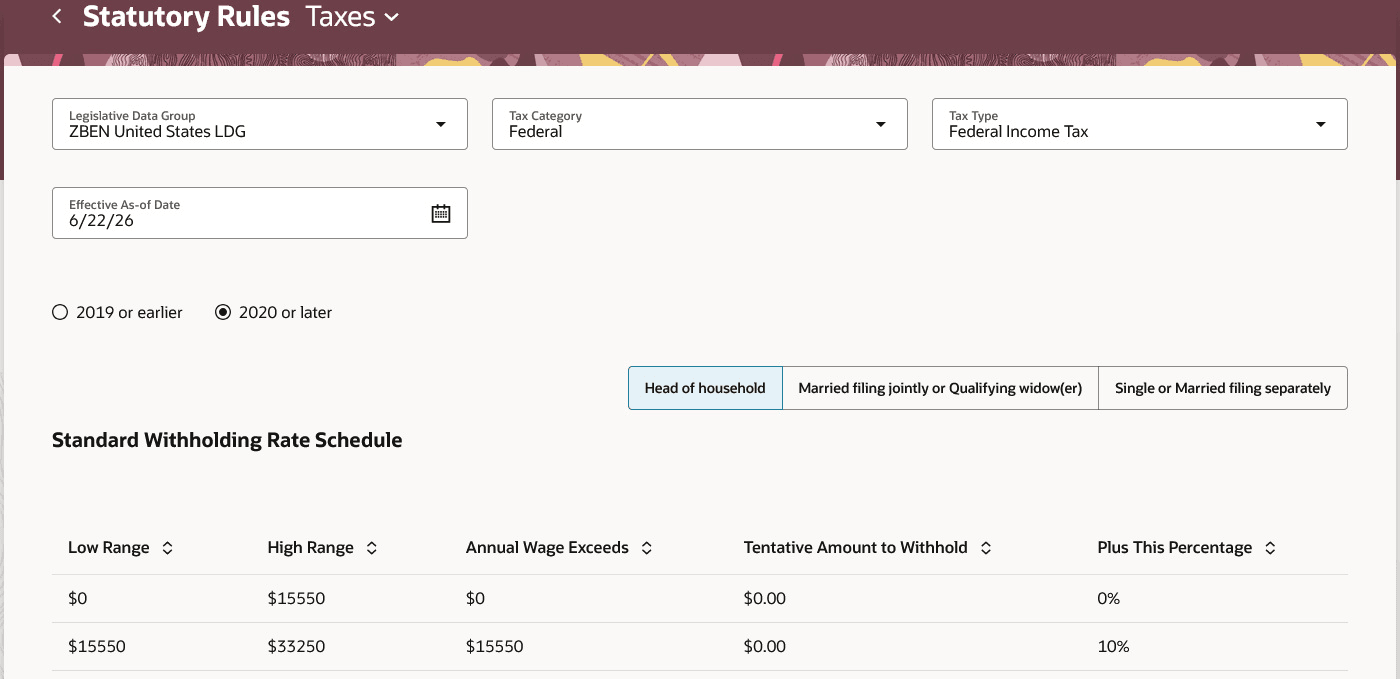1400x679 pixels.
Task: Click the Effective As-of Date field
Action: [260, 213]
